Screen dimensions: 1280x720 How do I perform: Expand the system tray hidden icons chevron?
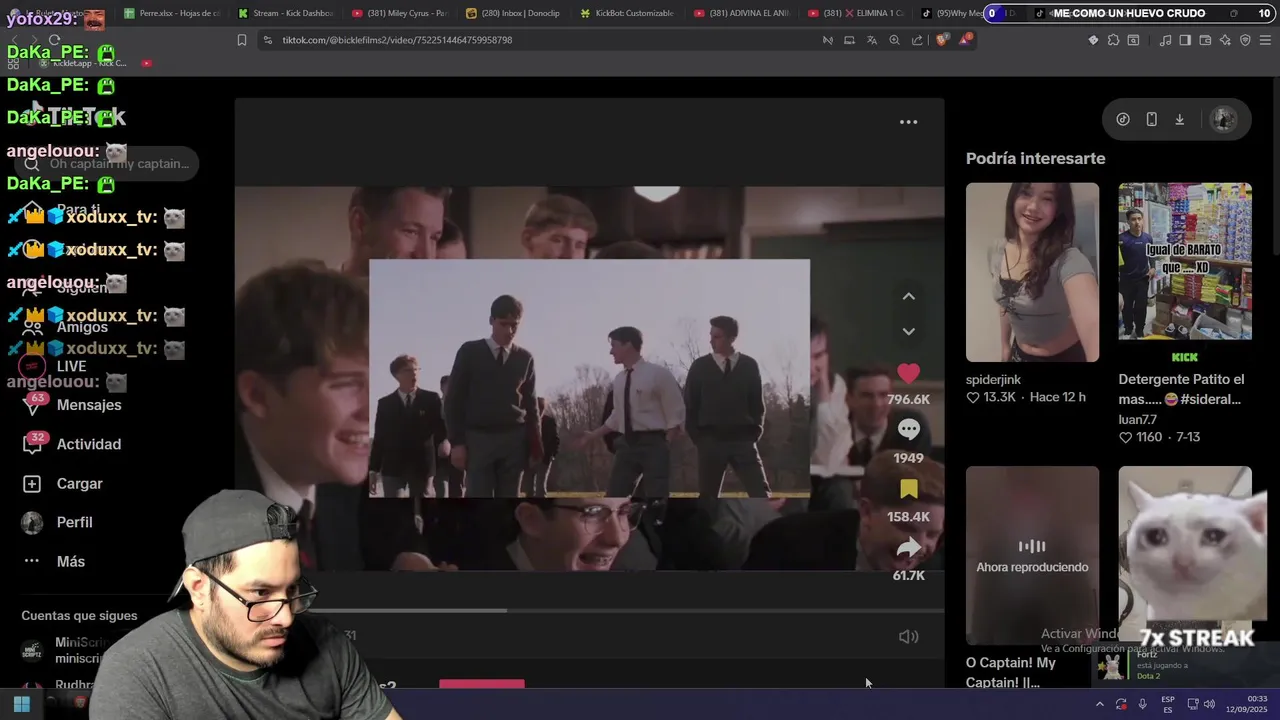(1099, 704)
